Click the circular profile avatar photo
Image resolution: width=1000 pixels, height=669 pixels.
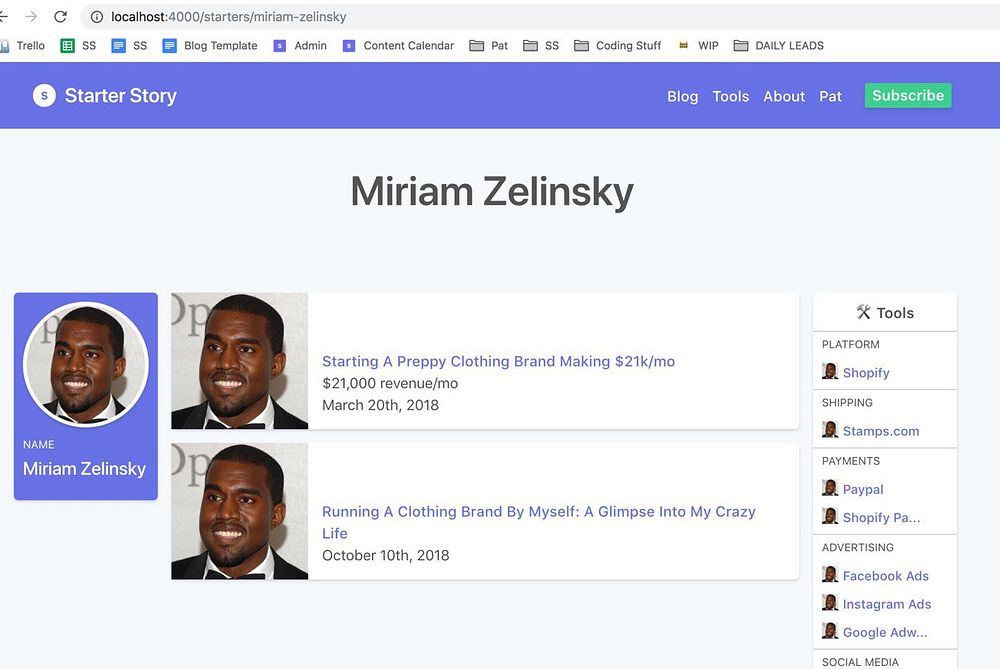[x=85, y=365]
